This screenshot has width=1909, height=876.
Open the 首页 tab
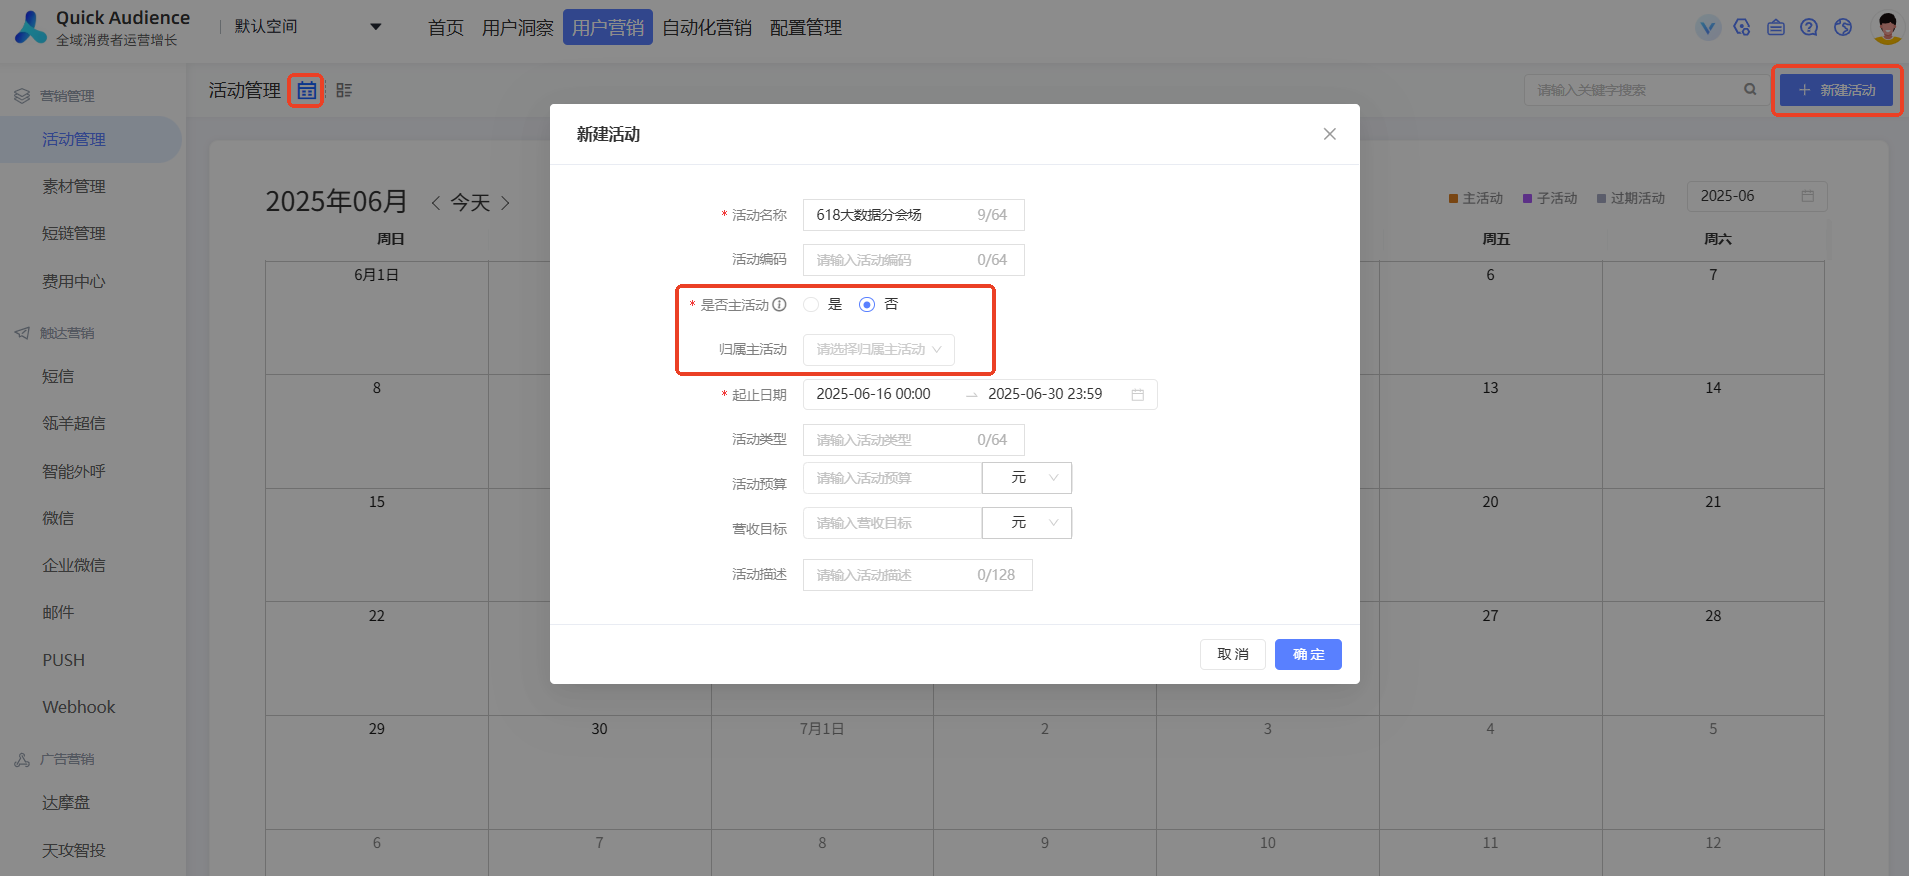tap(446, 28)
